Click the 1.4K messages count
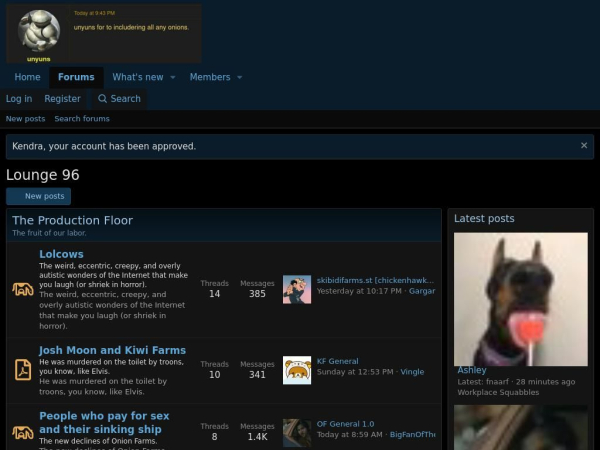 click(257, 437)
